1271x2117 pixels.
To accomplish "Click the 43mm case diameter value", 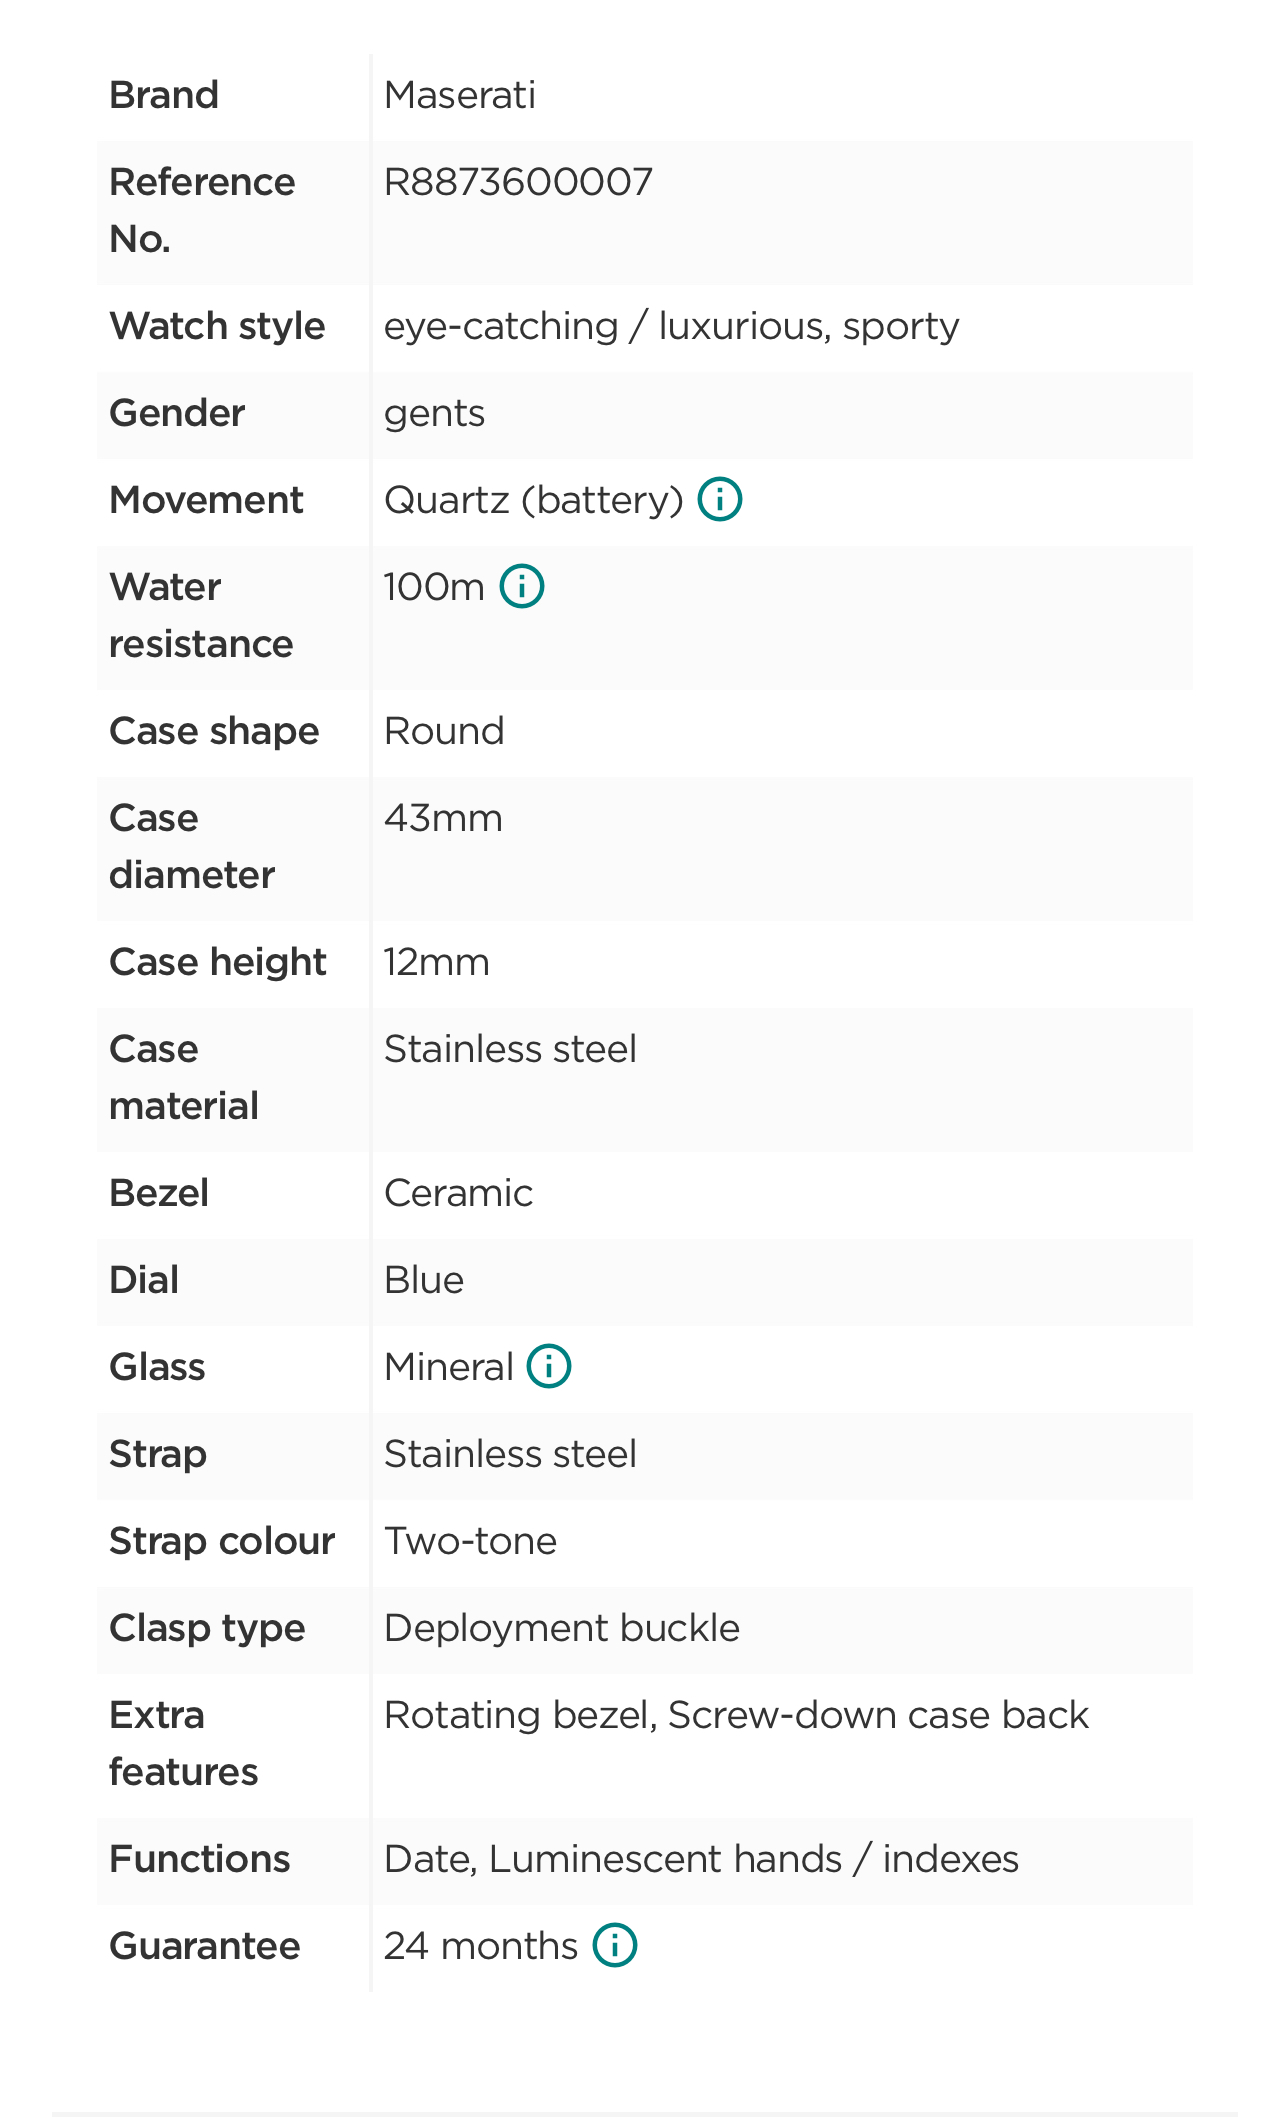I will click(443, 818).
